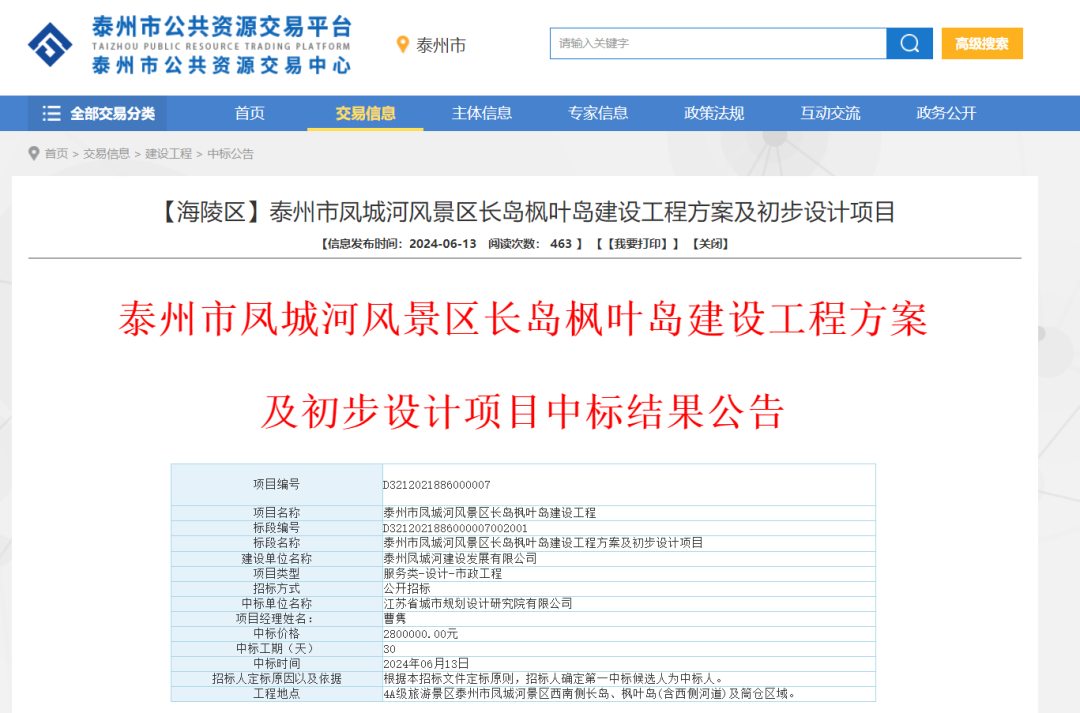This screenshot has width=1080, height=713.
Task: Open the 首页 navigation tab
Action: click(x=250, y=114)
